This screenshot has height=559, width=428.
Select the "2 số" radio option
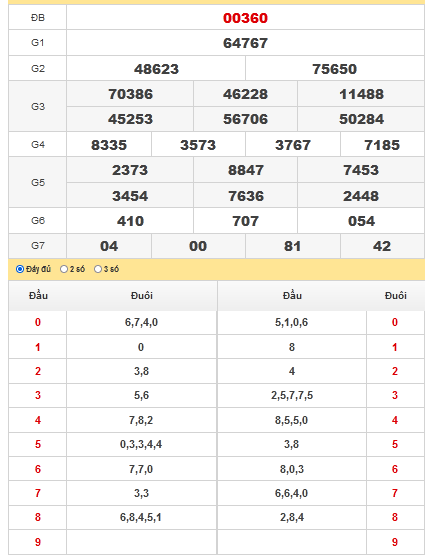coord(64,269)
